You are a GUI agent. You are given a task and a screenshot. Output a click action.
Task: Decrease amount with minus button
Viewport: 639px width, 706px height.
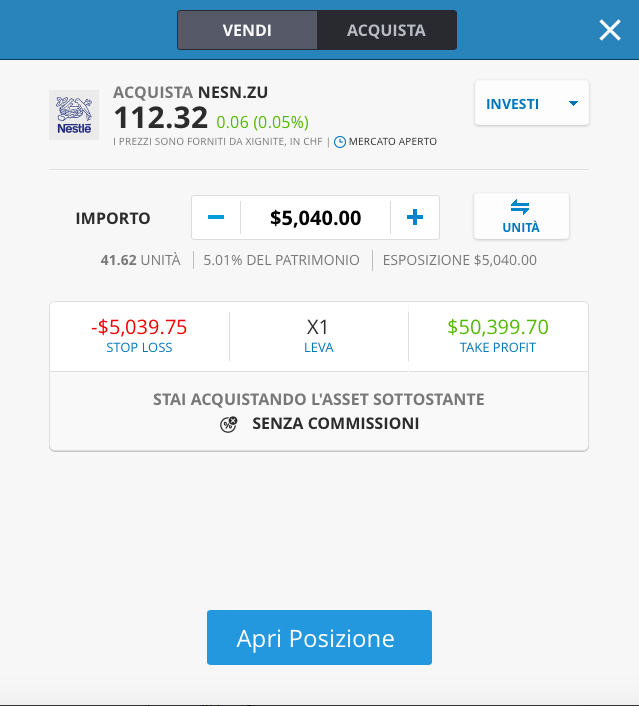[216, 217]
